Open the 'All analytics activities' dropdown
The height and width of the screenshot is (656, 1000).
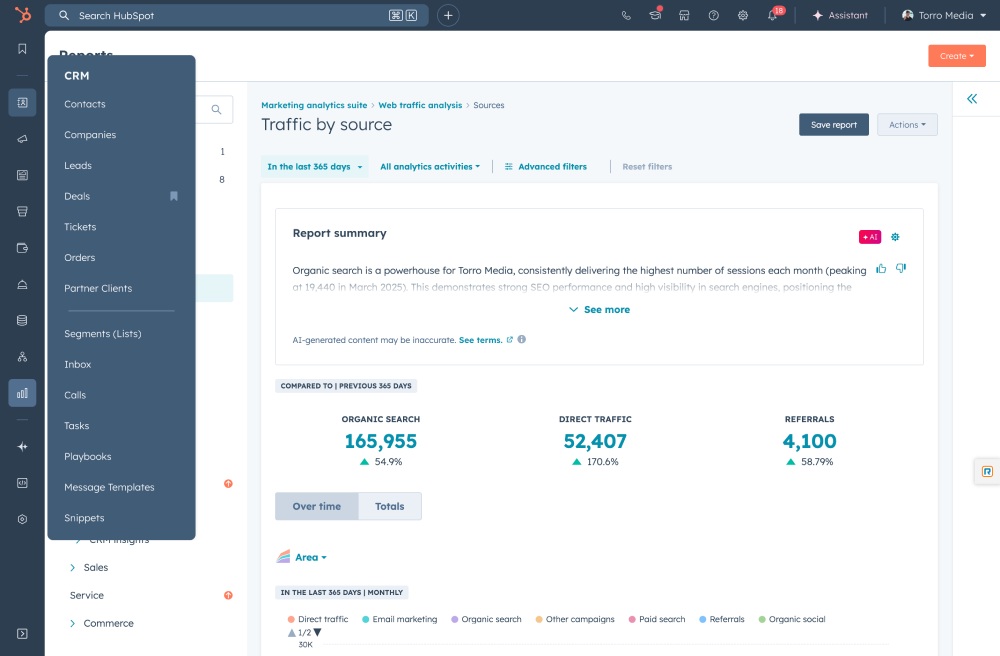(429, 168)
